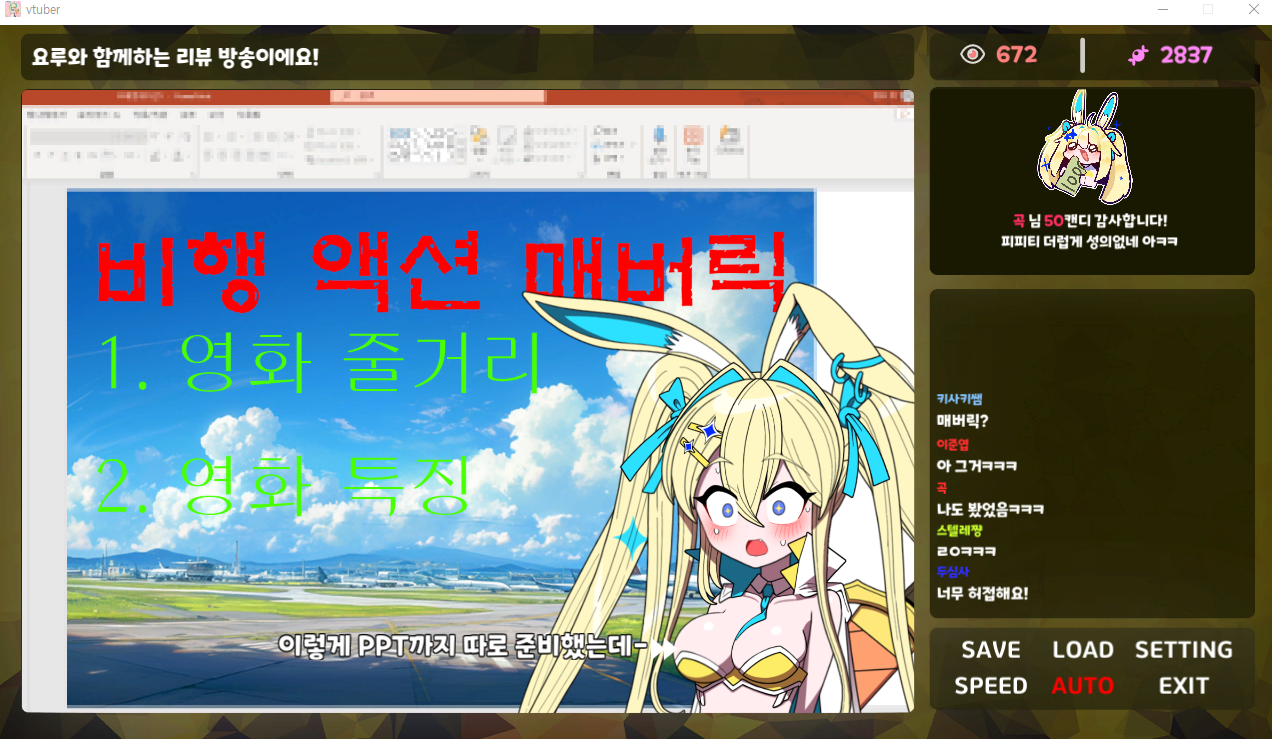Screen dimensions: 1272x739
Task: Change the game SPEED
Action: pyautogui.click(x=991, y=686)
